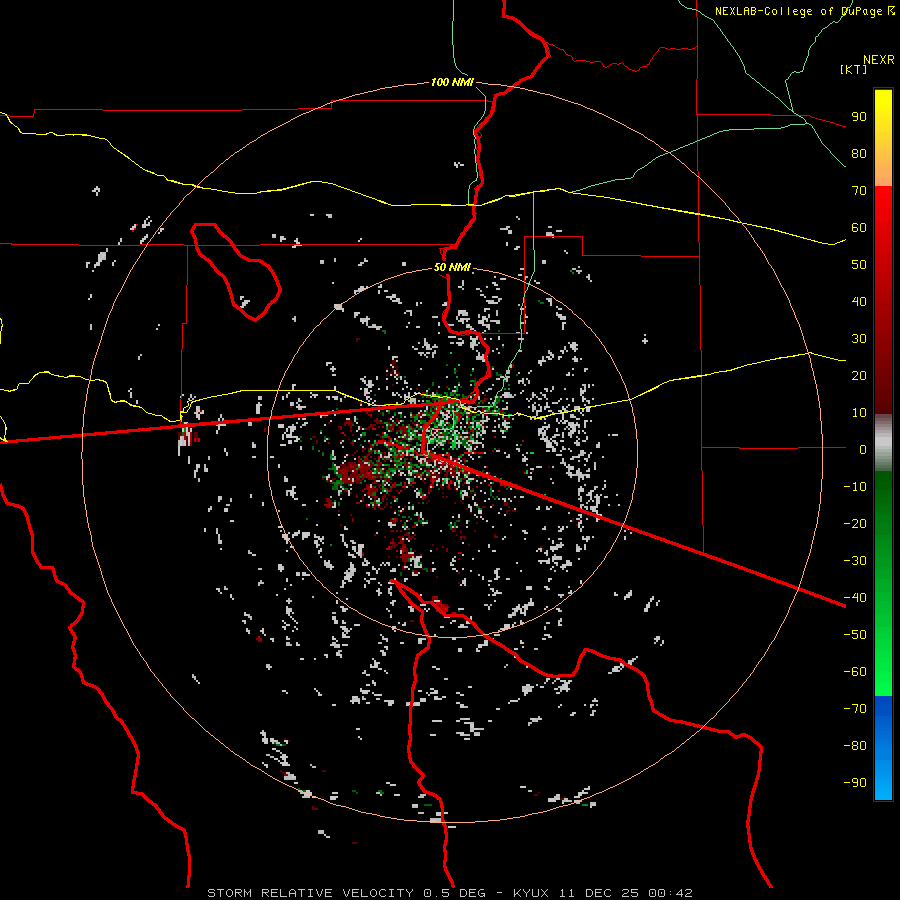Click the 50 value on the velocity scale
Screen dimensions: 900x900
point(859,265)
